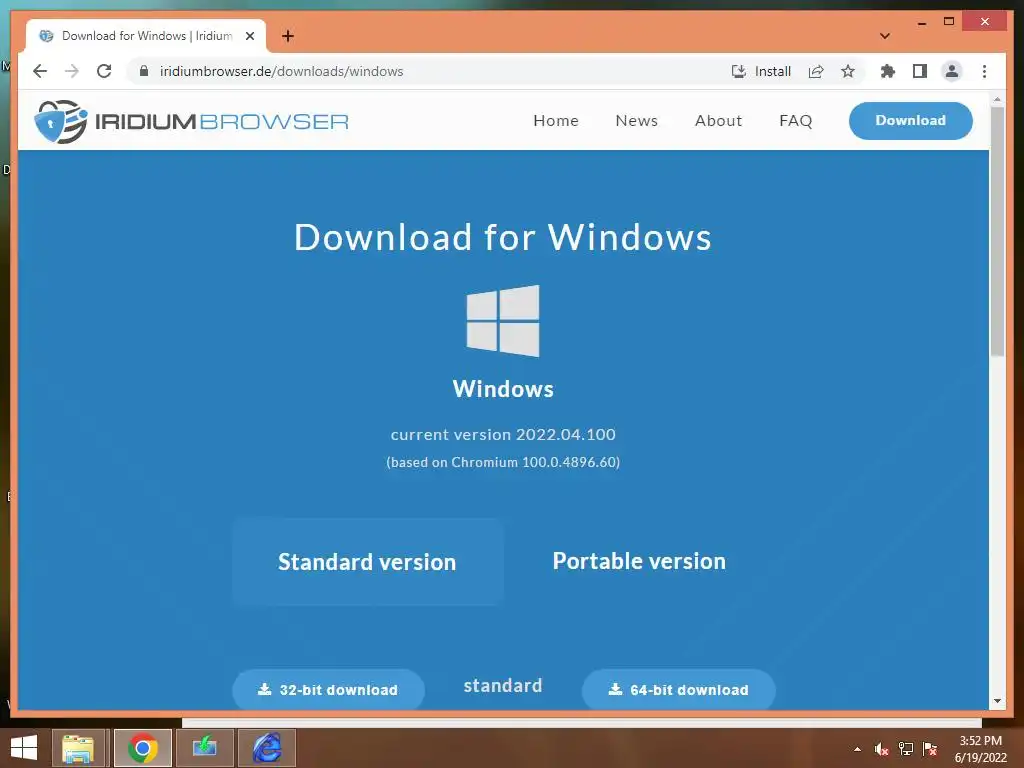Click the network tray icon
1024x768 pixels.
pyautogui.click(x=905, y=749)
